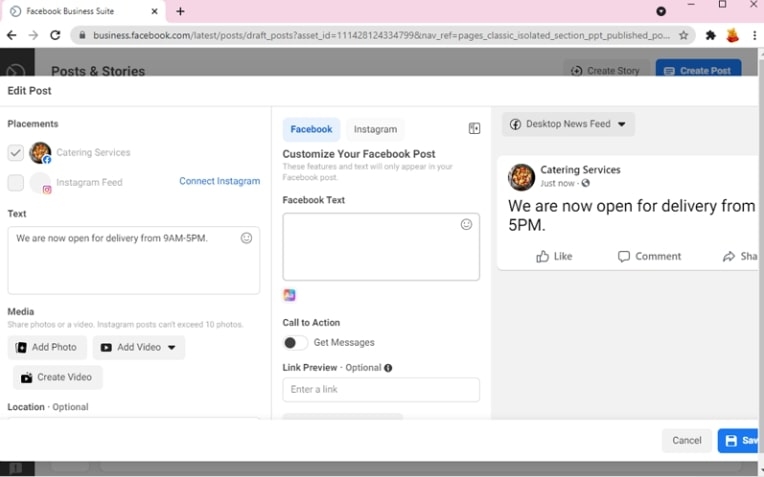
Task: Open Catering Services avatar in post preview
Action: [521, 177]
